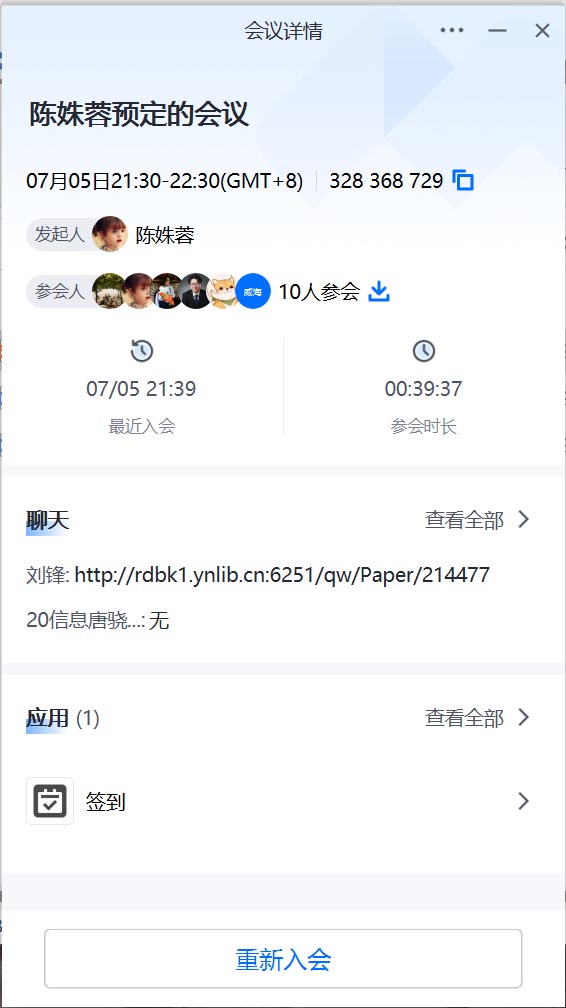The height and width of the screenshot is (1008, 566).
Task: View all apps with 查看全部 link
Action: 464,718
